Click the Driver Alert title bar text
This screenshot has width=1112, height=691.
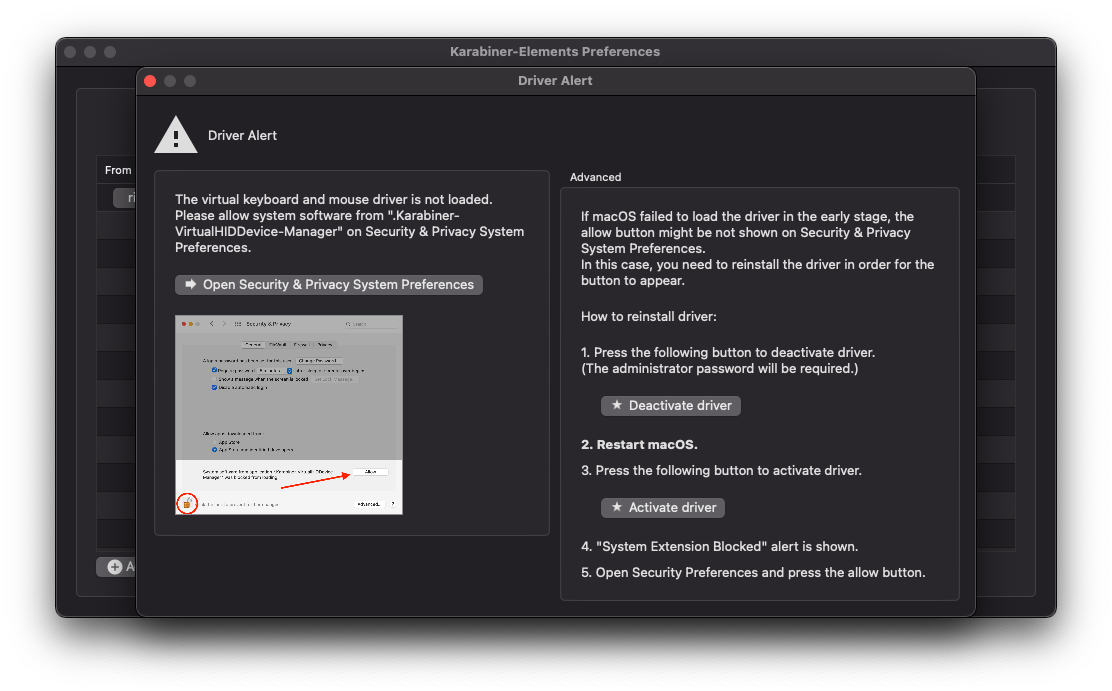(555, 81)
